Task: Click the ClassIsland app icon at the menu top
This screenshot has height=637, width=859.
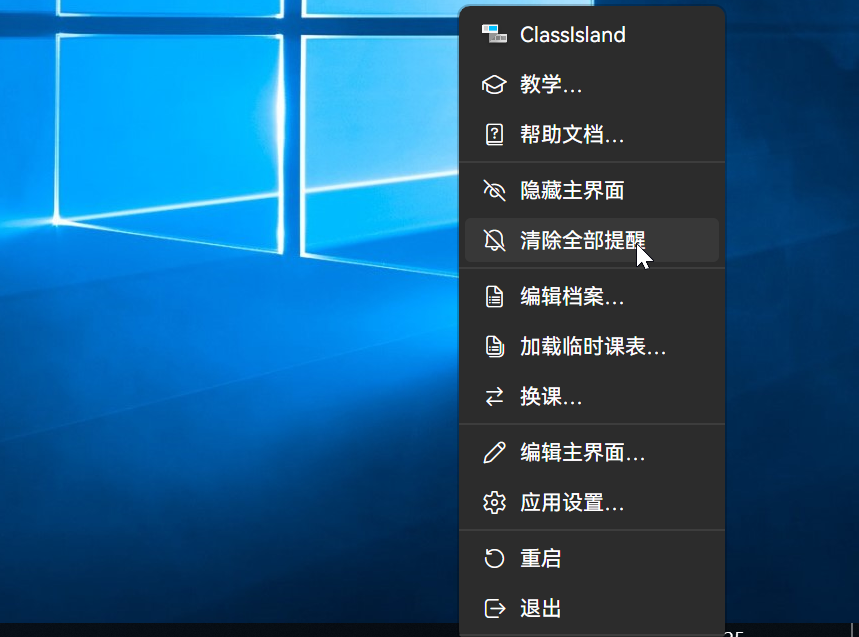Action: [495, 34]
